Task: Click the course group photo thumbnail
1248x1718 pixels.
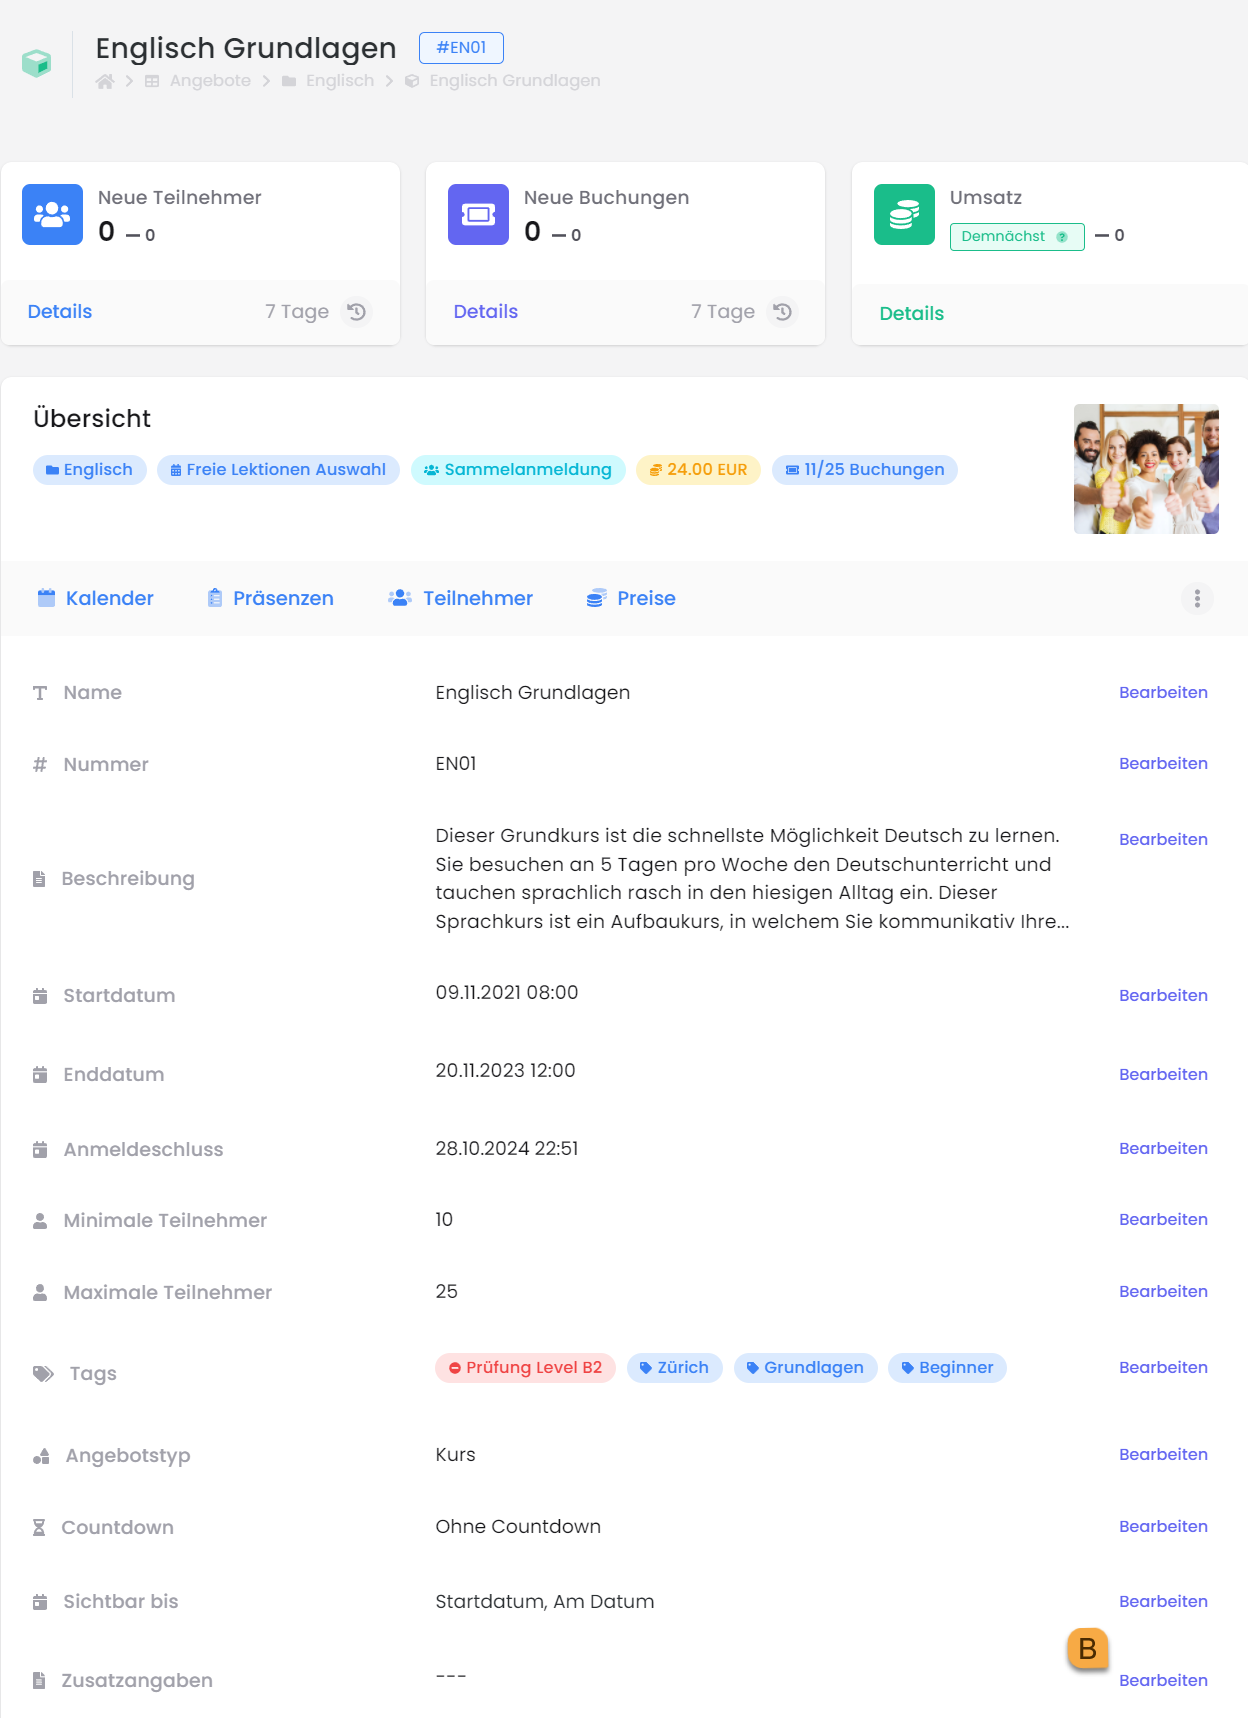Action: 1146,469
